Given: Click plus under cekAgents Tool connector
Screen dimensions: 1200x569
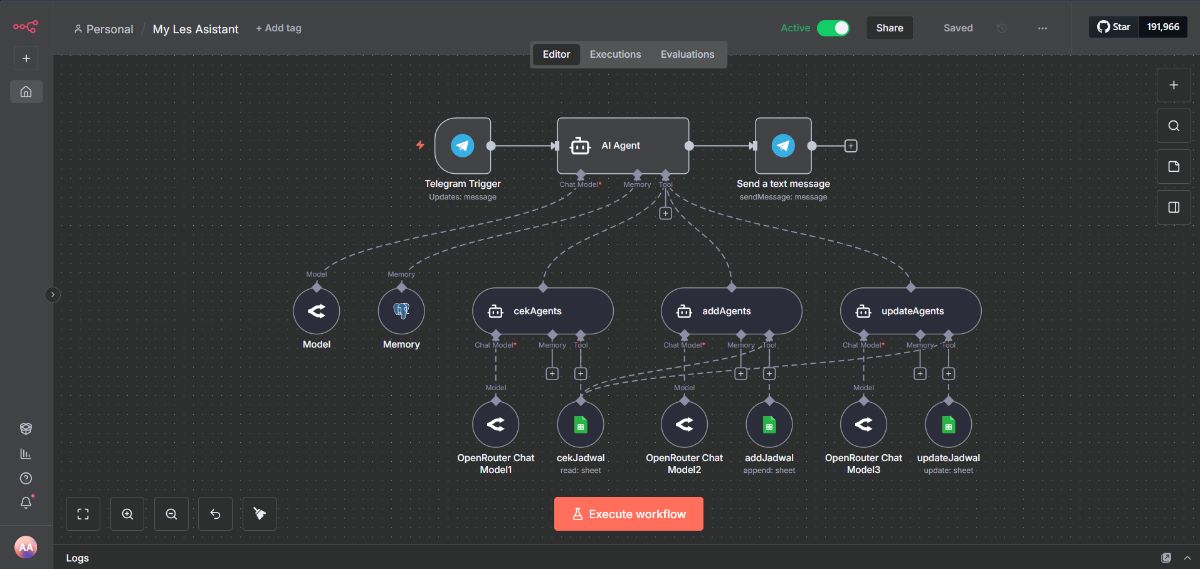Looking at the screenshot, I should 580,374.
